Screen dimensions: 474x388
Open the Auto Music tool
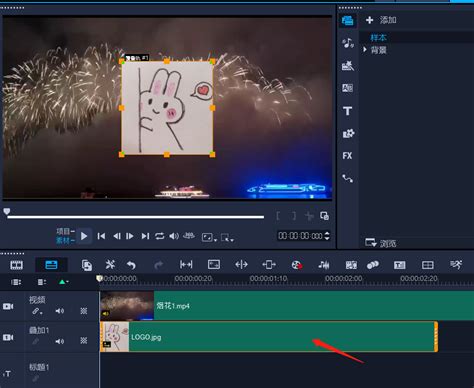pyautogui.click(x=351, y=265)
